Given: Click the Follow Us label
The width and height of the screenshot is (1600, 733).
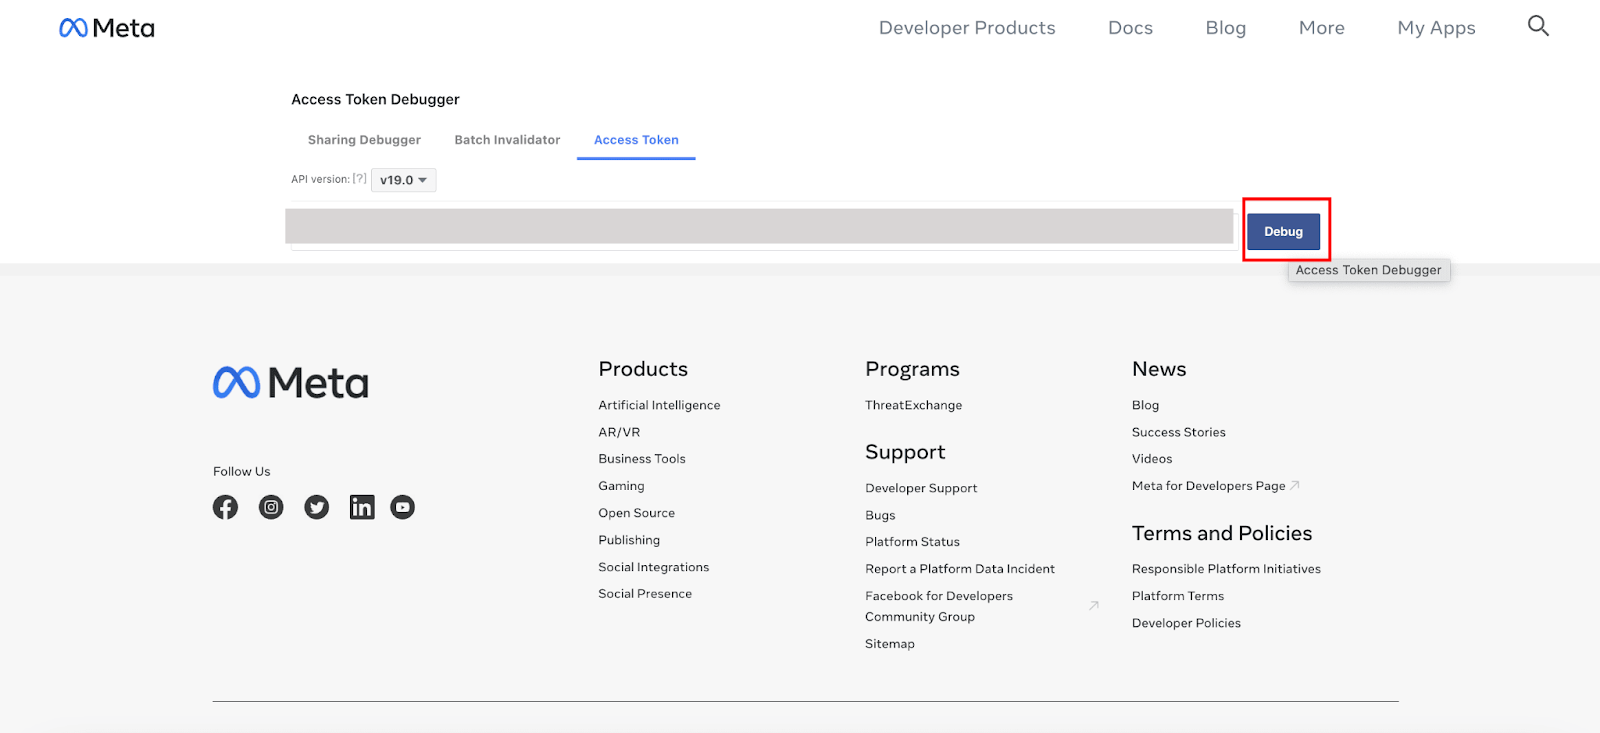Looking at the screenshot, I should [241, 471].
